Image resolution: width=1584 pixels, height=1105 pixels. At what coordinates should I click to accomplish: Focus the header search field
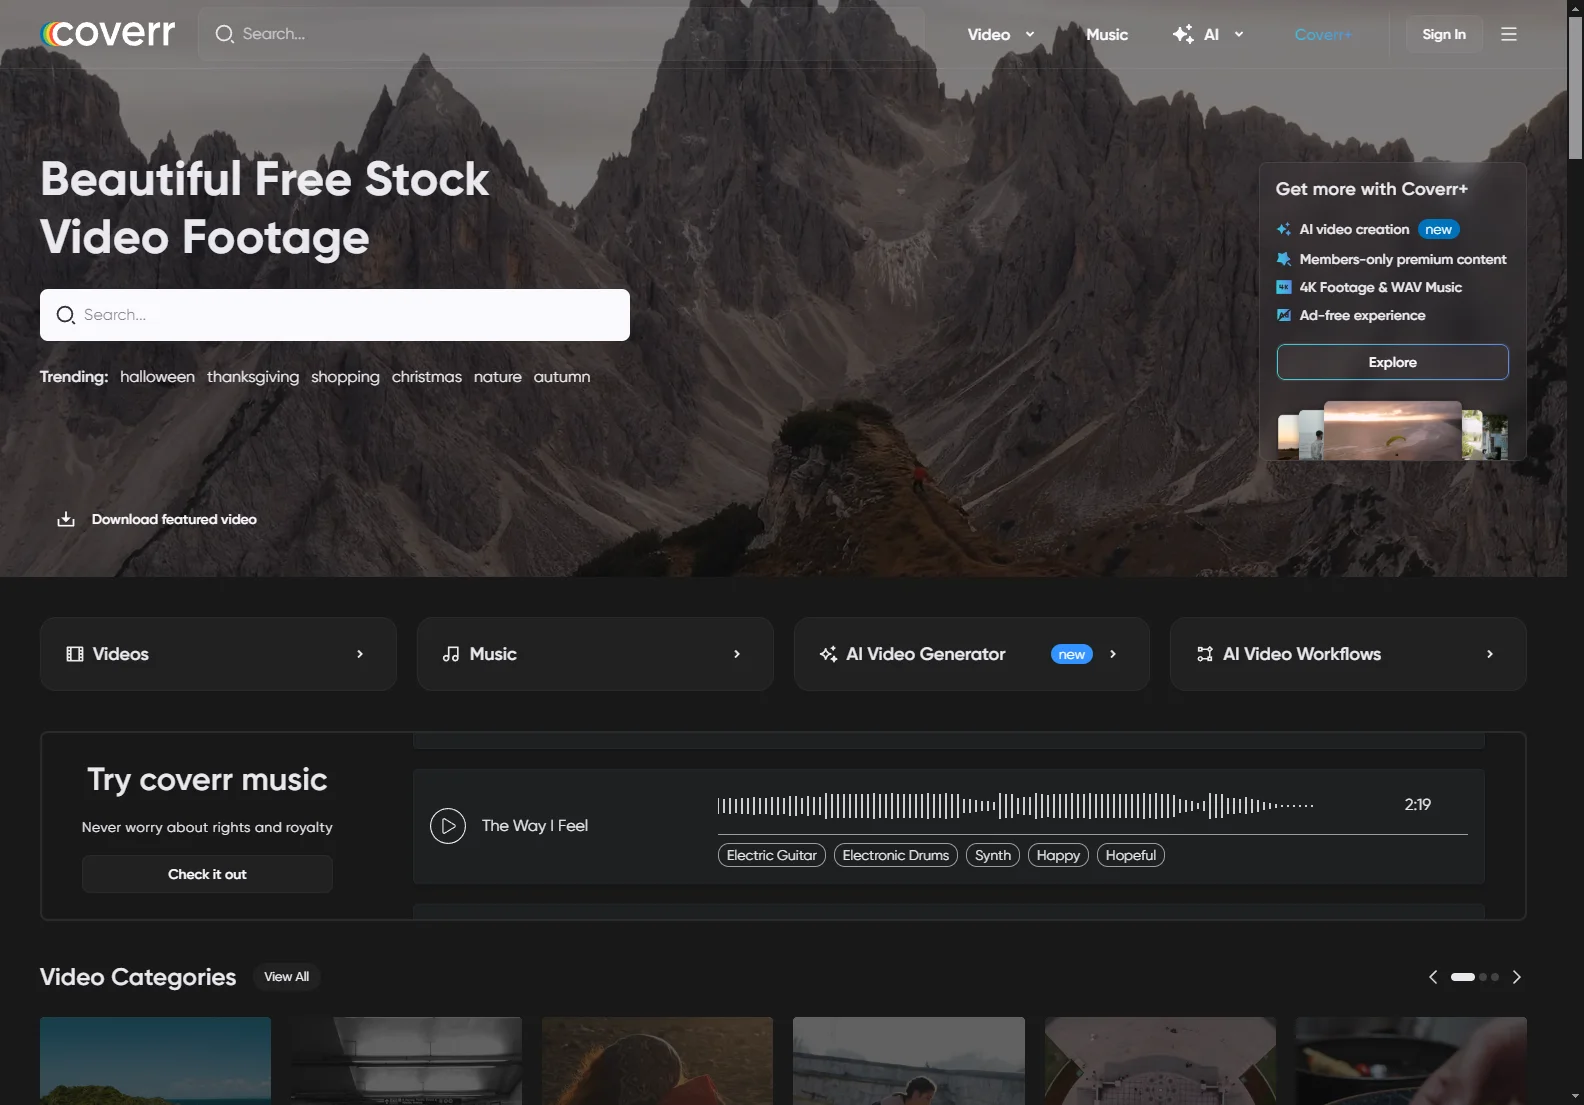[561, 34]
